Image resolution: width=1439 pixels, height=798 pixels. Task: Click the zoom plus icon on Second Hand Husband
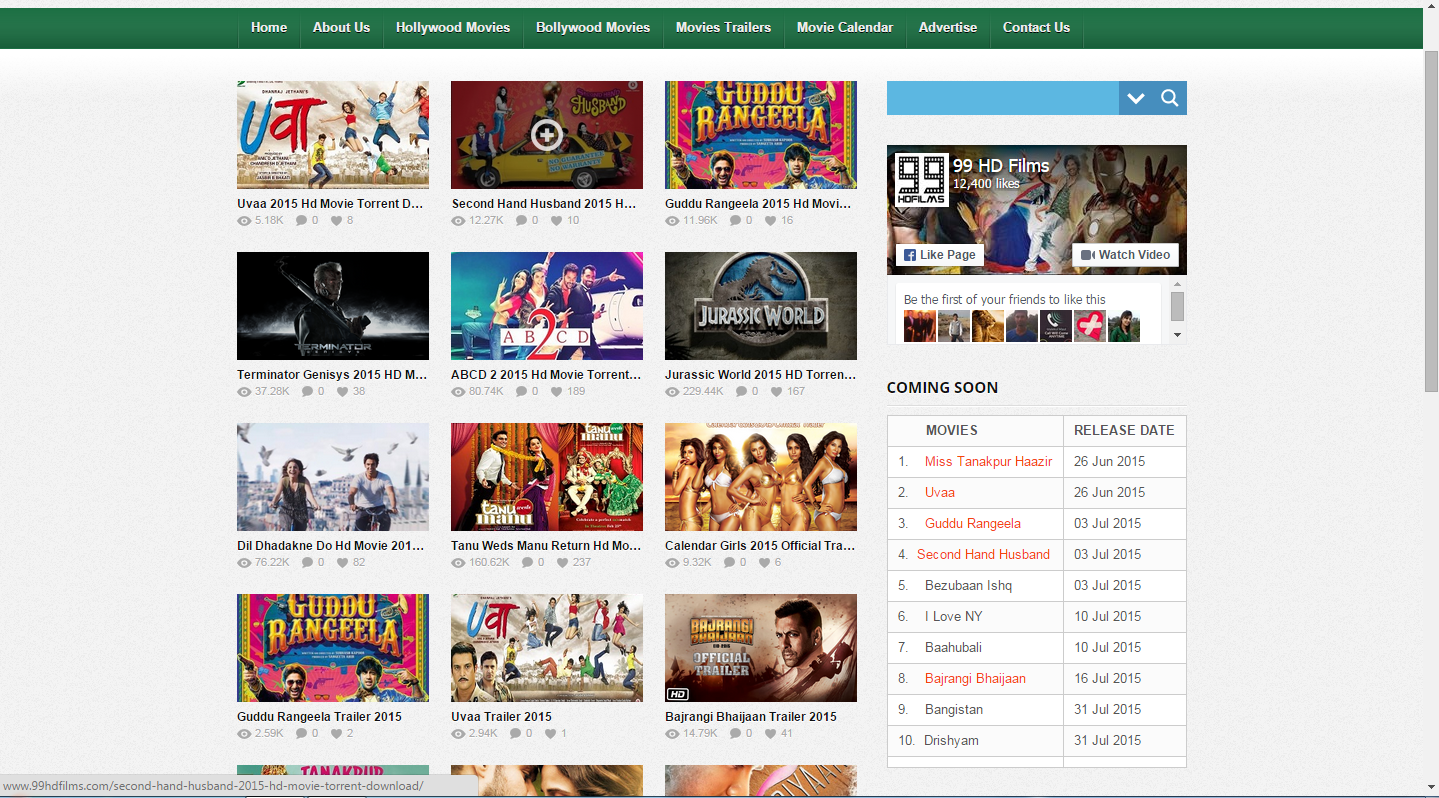[x=547, y=134]
